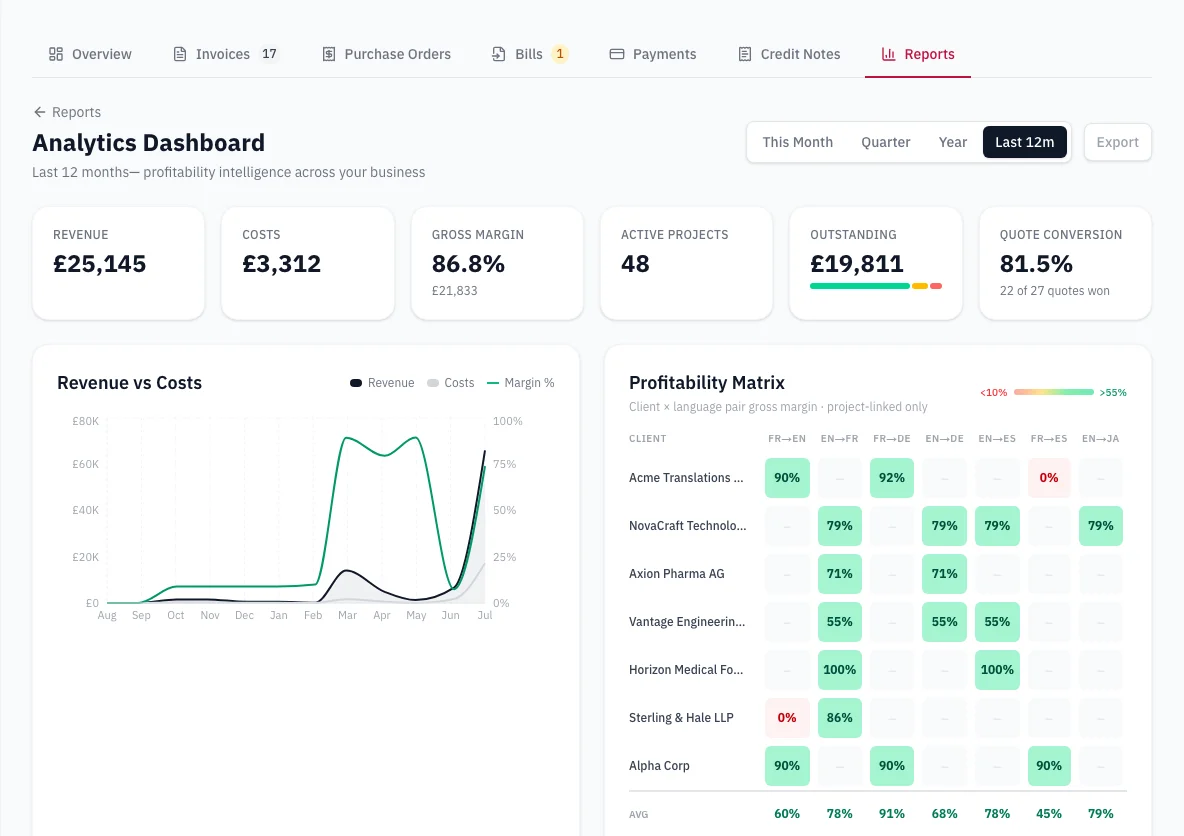1184x836 pixels.
Task: Click the CLIENT column header
Action: [648, 439]
